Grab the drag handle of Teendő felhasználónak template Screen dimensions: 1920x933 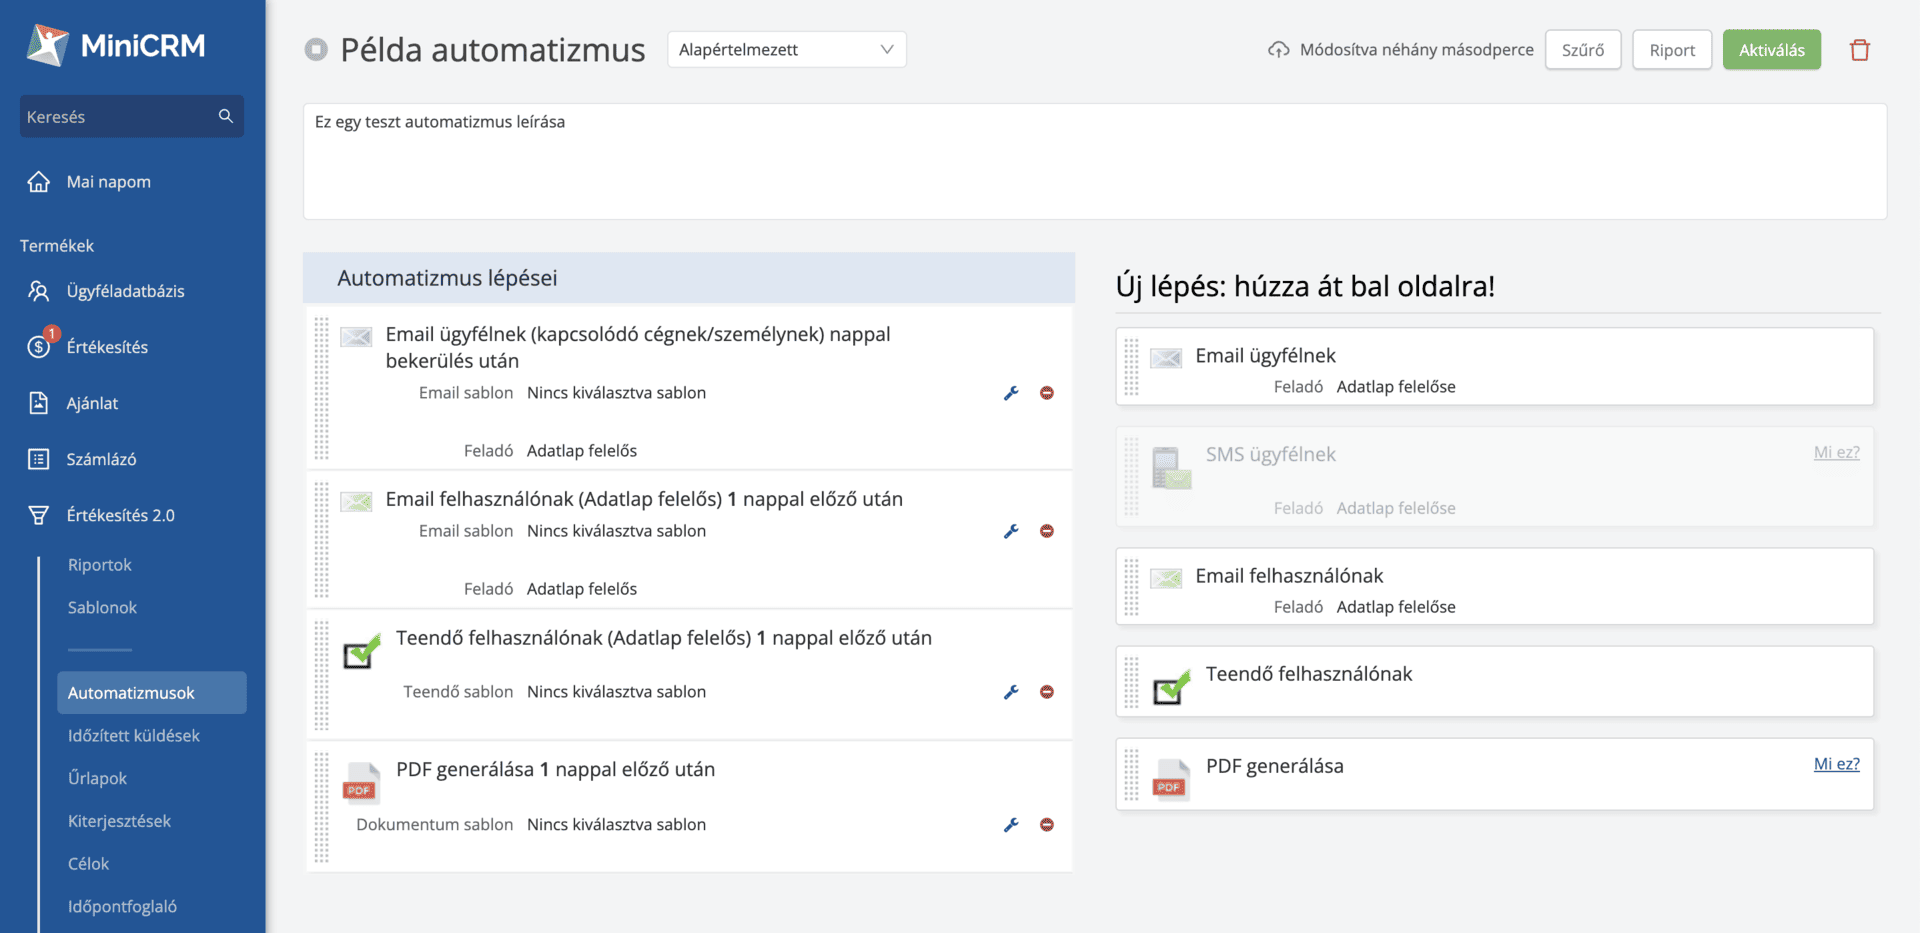[x=1131, y=682]
